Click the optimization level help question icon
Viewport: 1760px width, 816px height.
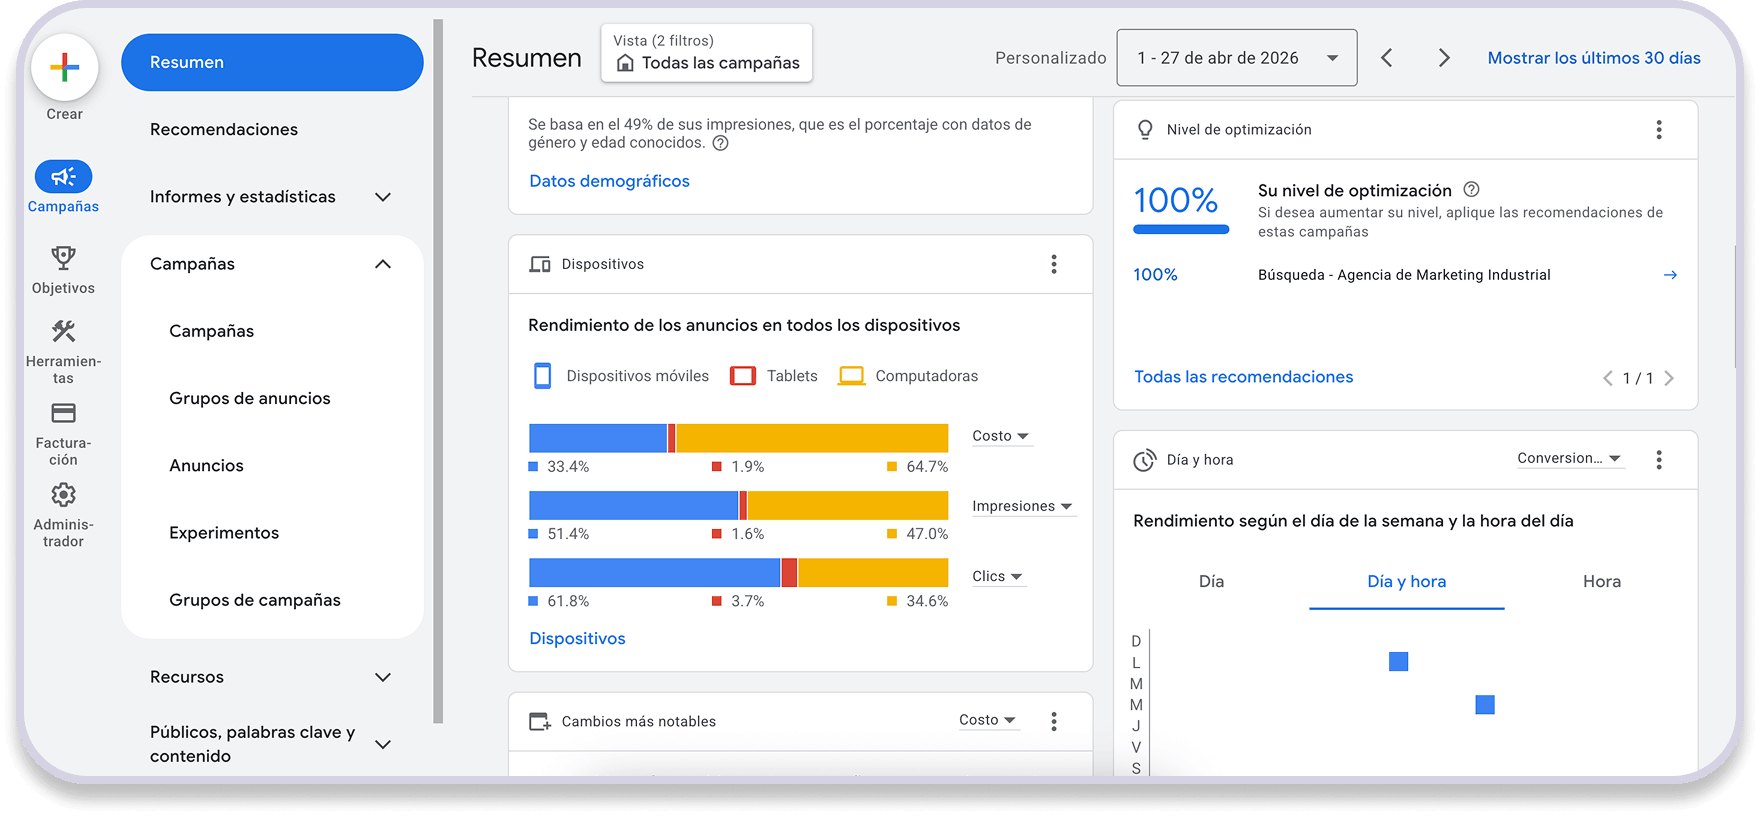pyautogui.click(x=1471, y=189)
